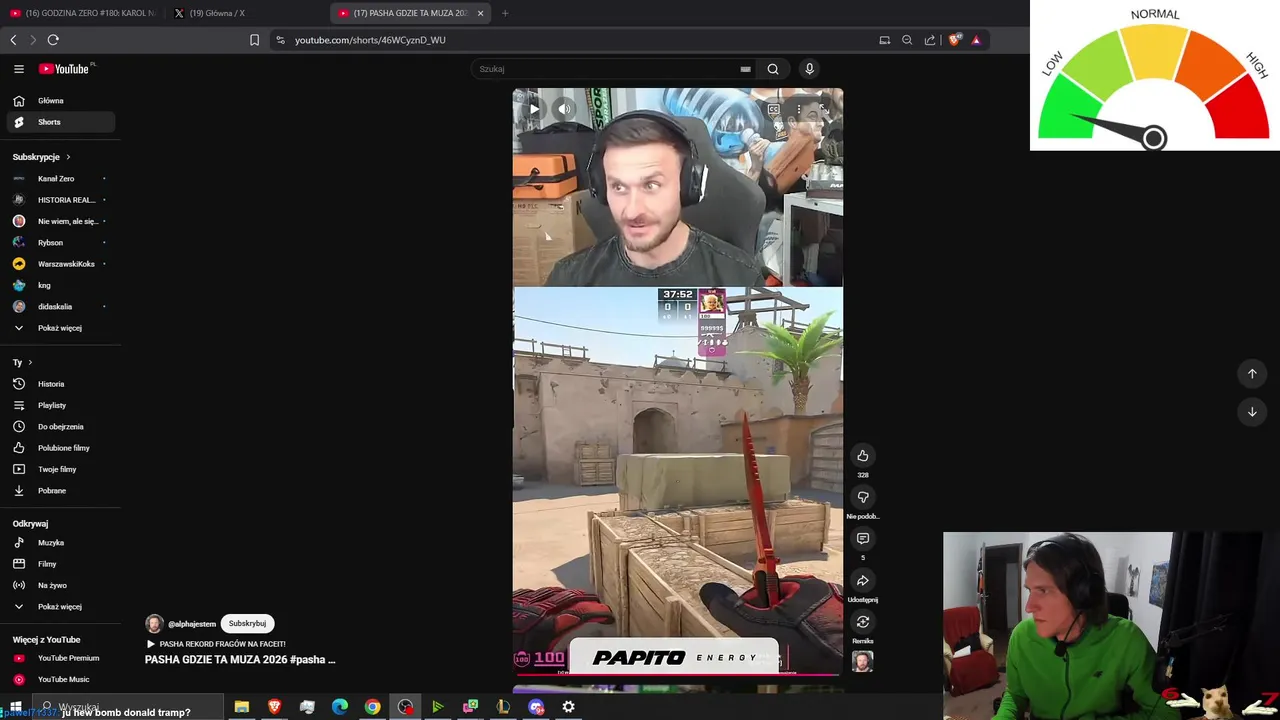Start voice search with microphone
Image resolution: width=1280 pixels, height=720 pixels.
pos(809,69)
